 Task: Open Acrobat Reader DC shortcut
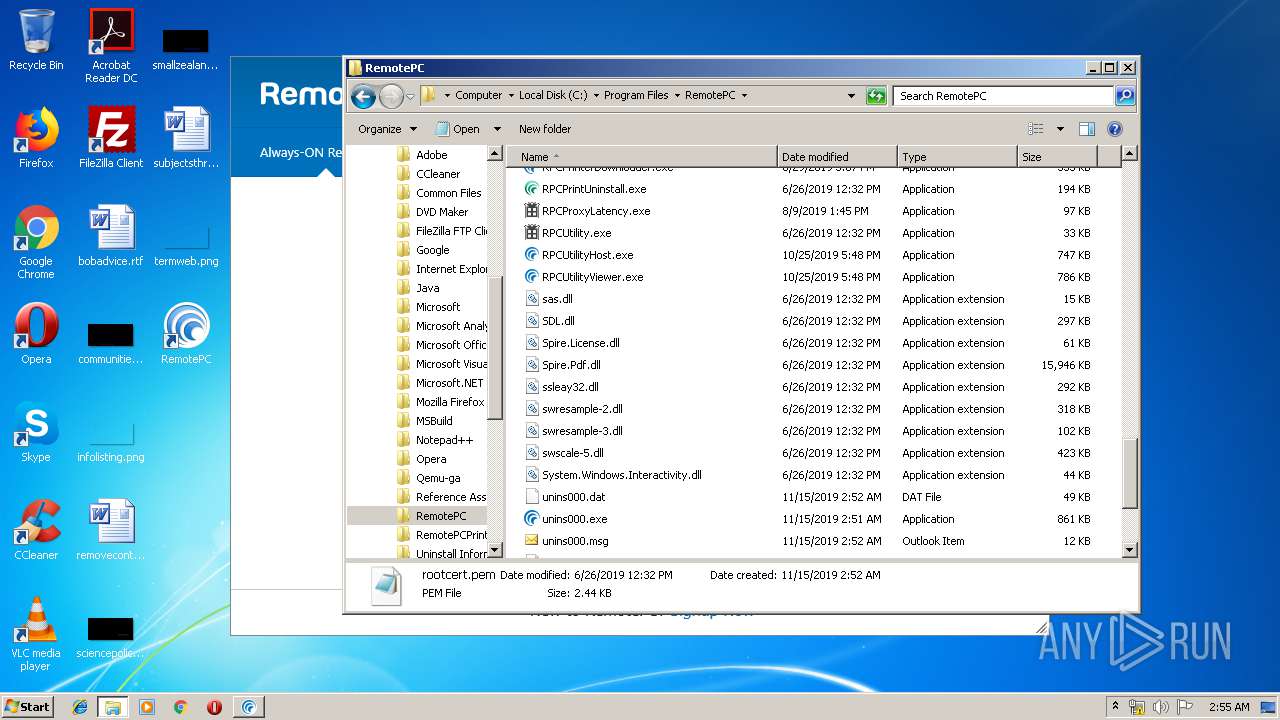[x=111, y=46]
